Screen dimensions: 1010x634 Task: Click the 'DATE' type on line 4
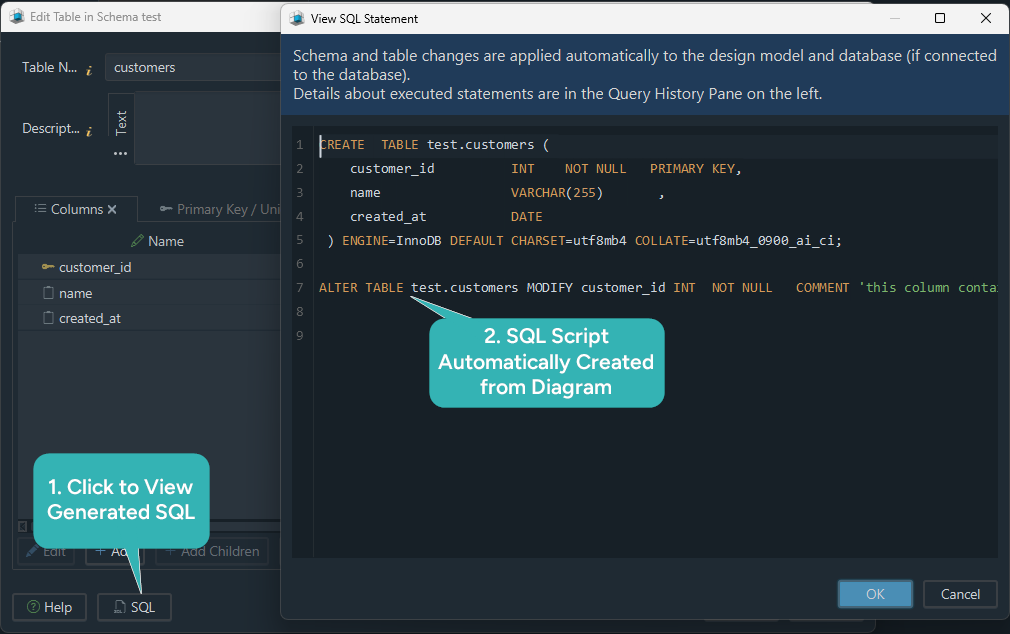tap(526, 216)
